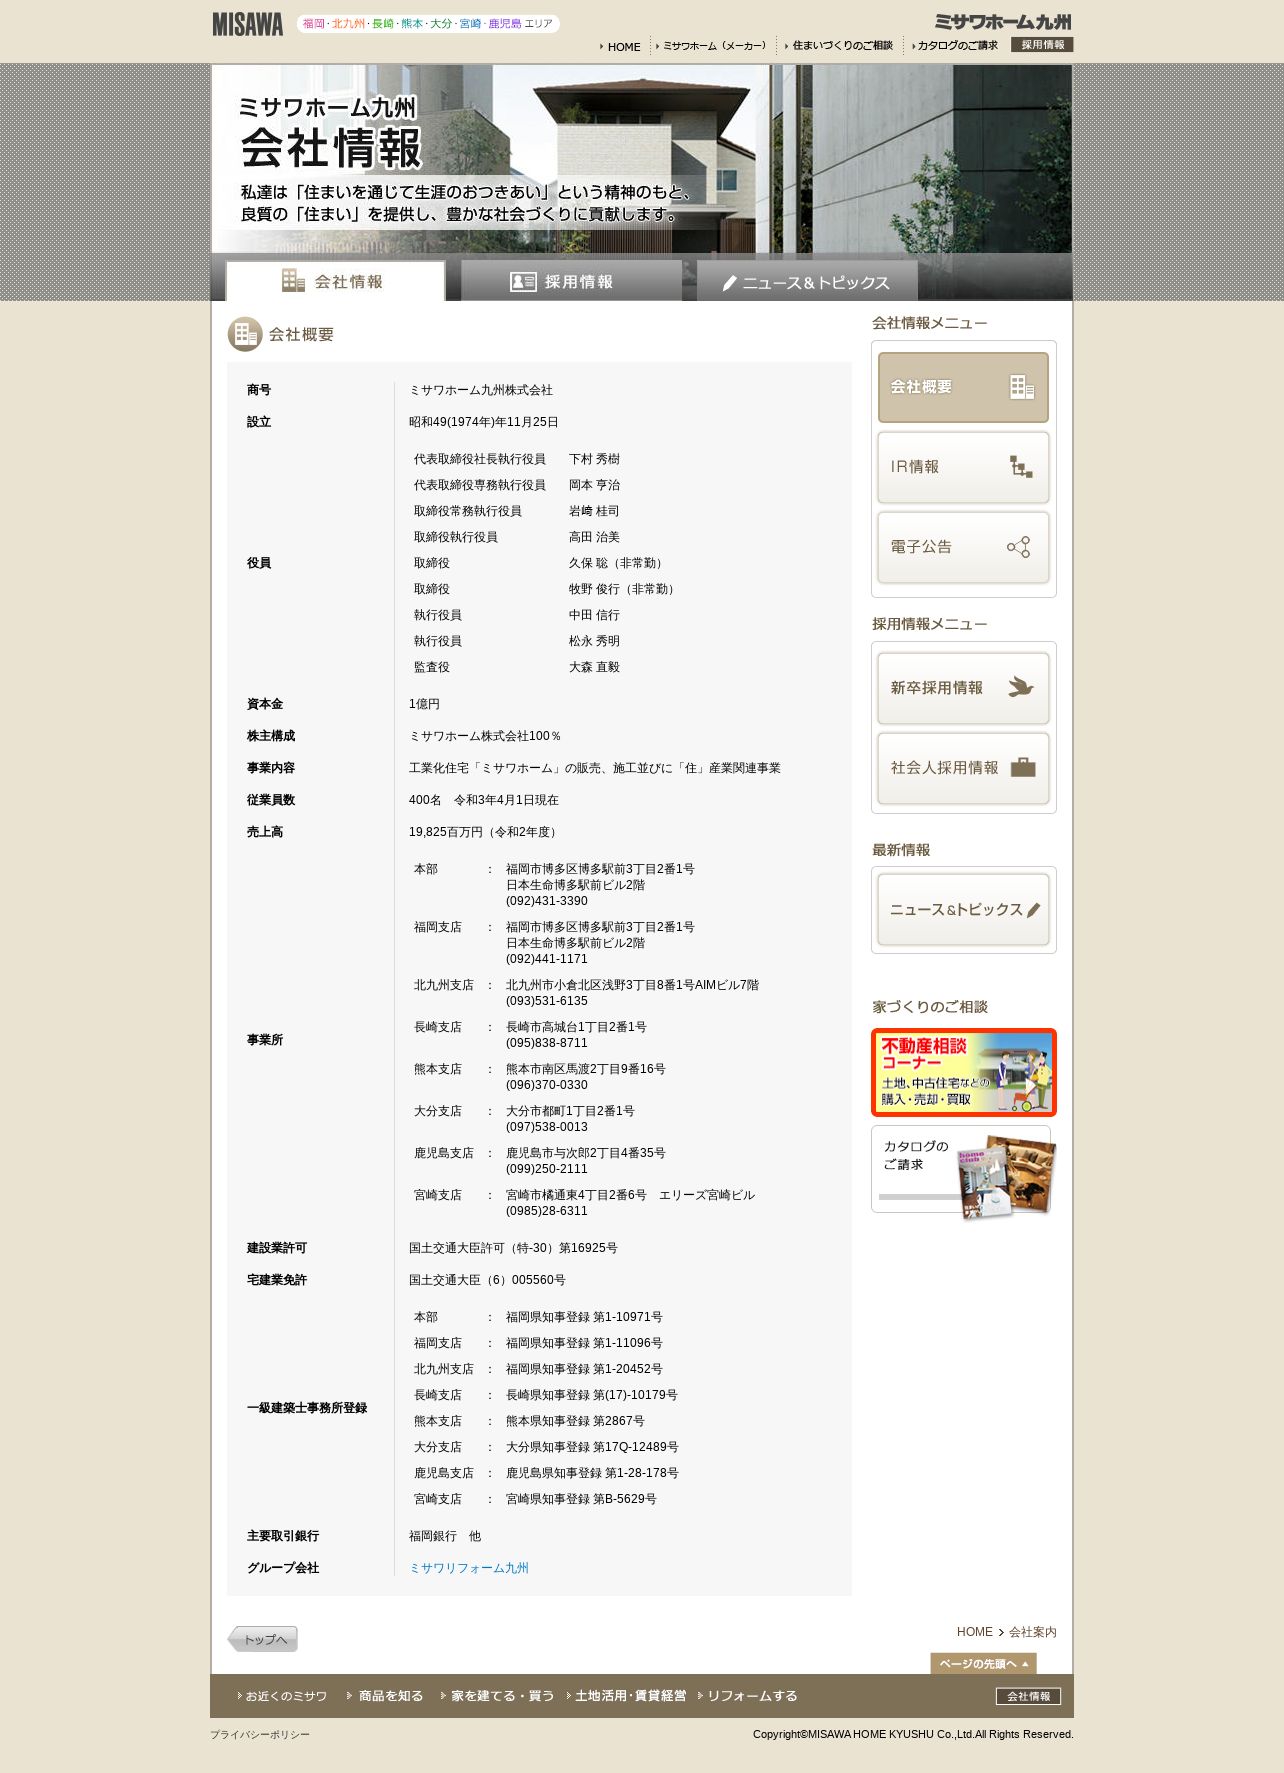Open the ミサワホーム九州 logo at top right

click(x=1003, y=21)
